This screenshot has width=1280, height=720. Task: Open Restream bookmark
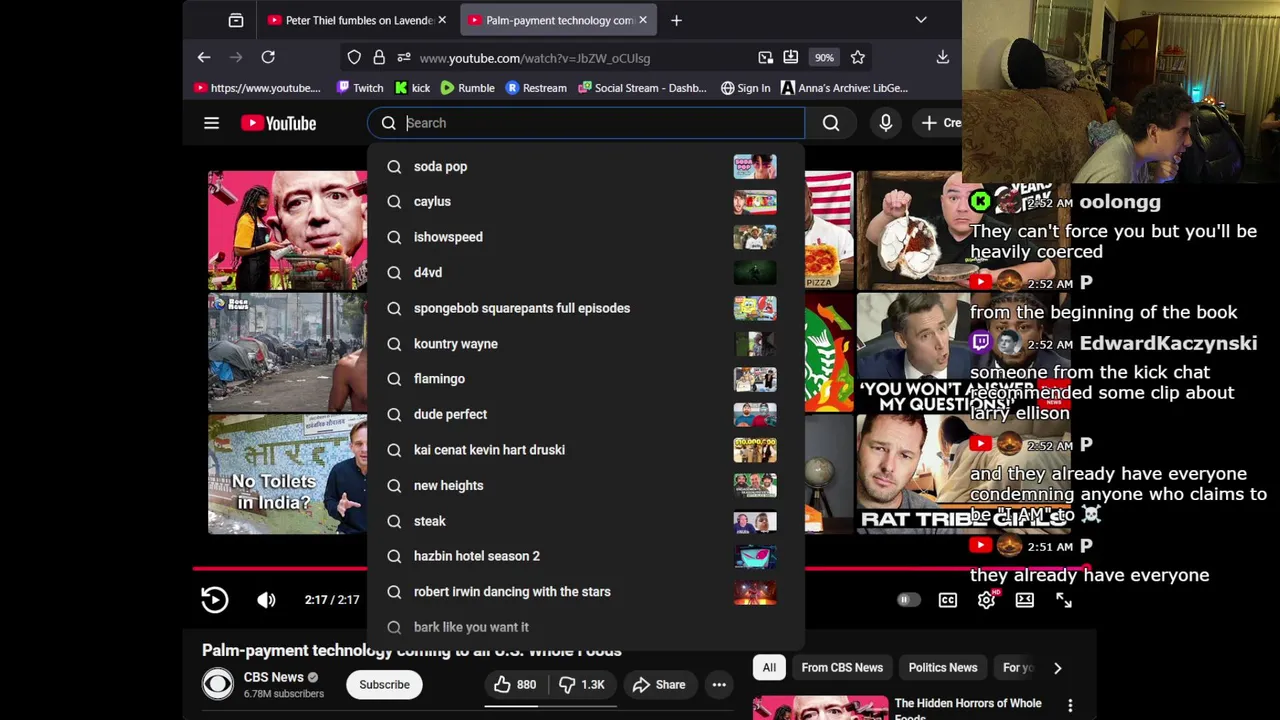pos(536,88)
